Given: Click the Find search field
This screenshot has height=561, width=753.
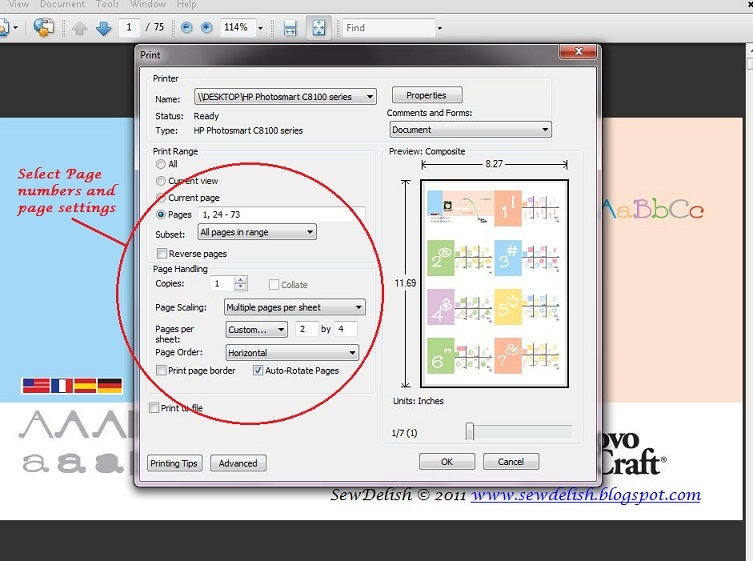Looking at the screenshot, I should [x=389, y=28].
